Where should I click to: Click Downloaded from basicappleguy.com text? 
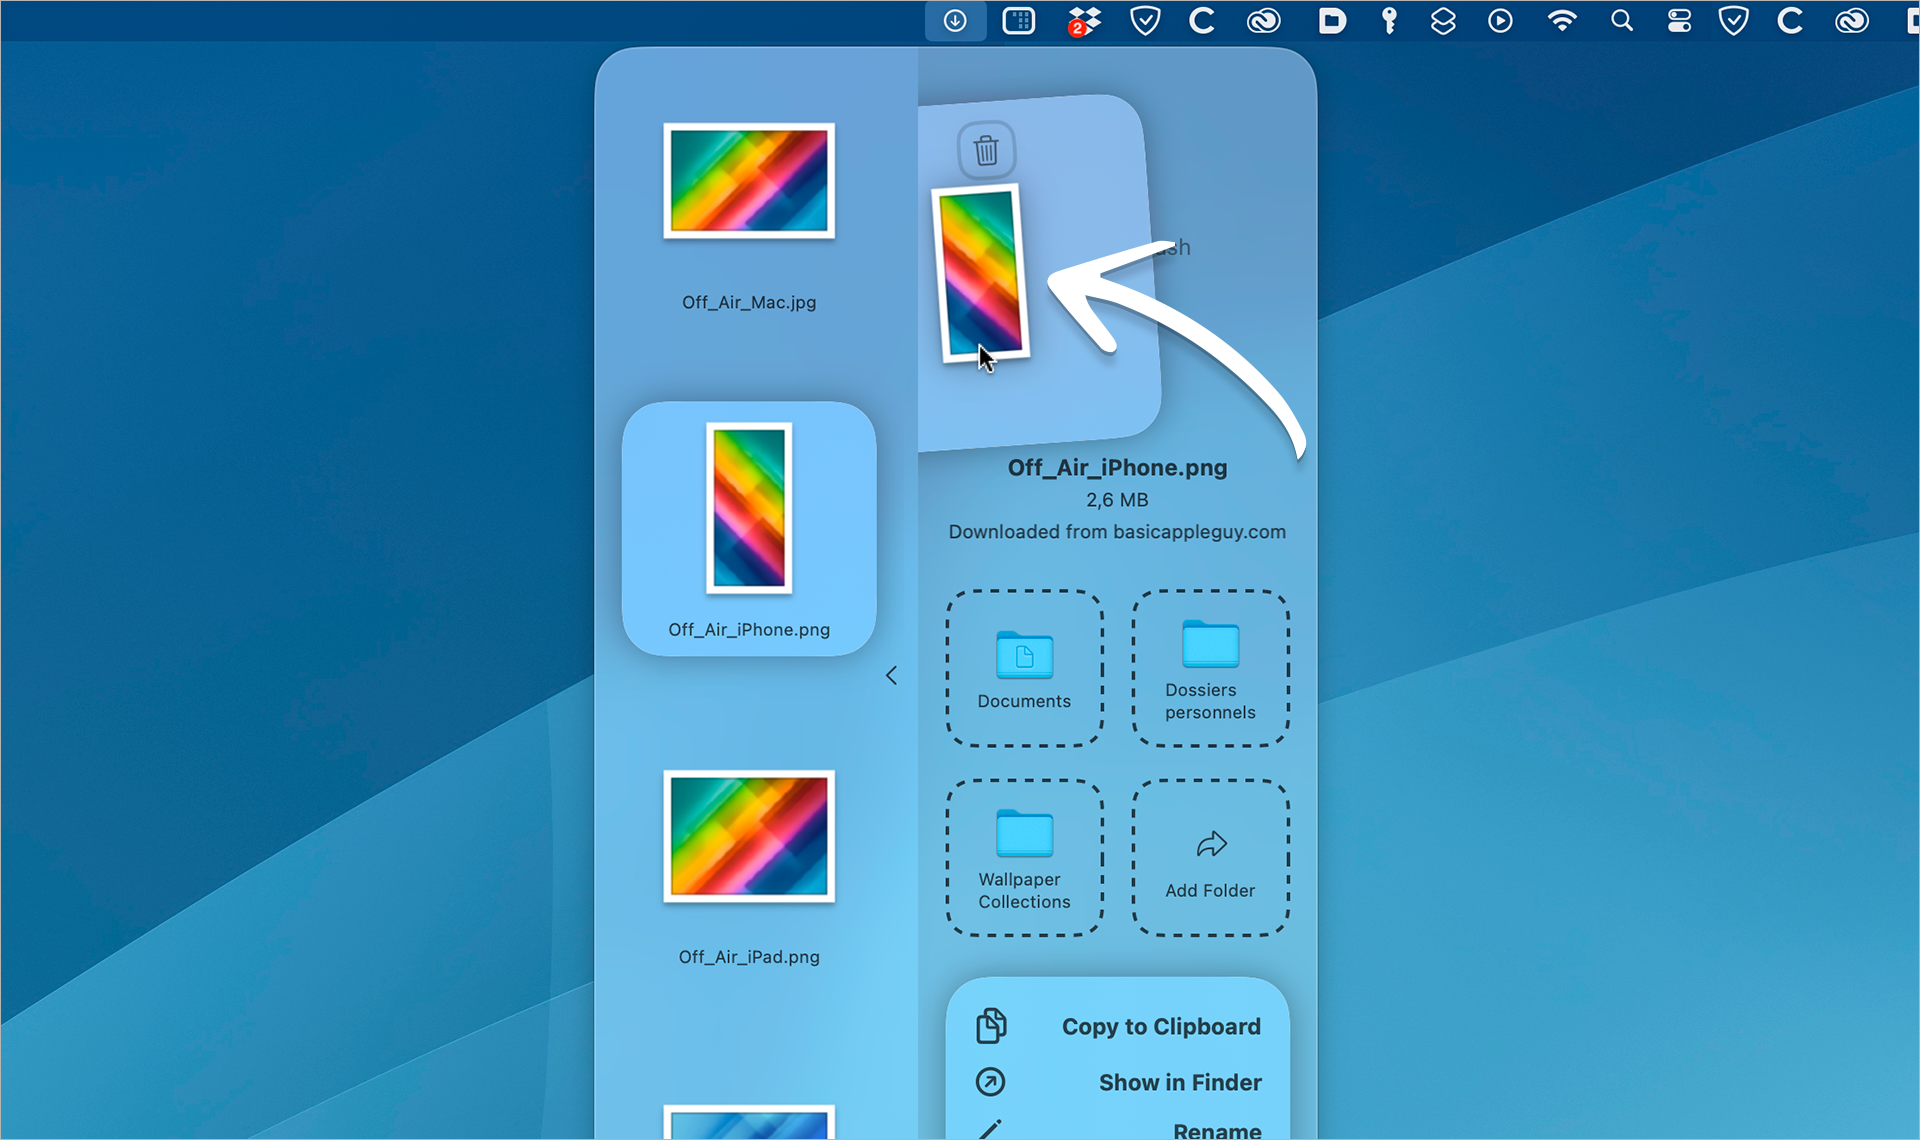(1117, 532)
